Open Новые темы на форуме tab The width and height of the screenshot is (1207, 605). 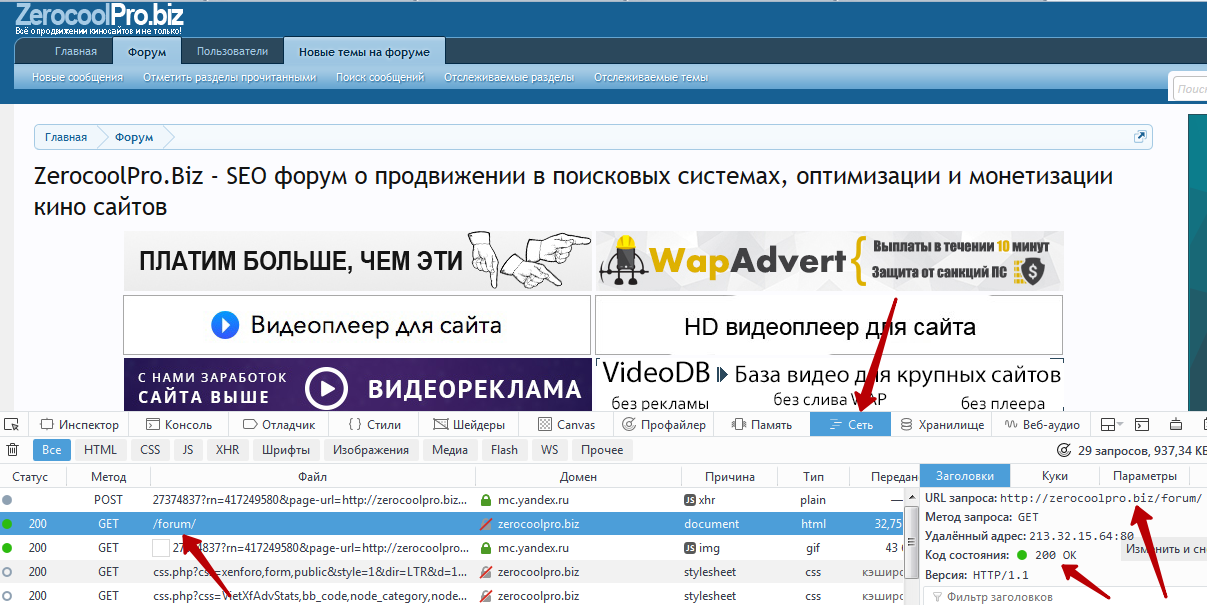364,52
